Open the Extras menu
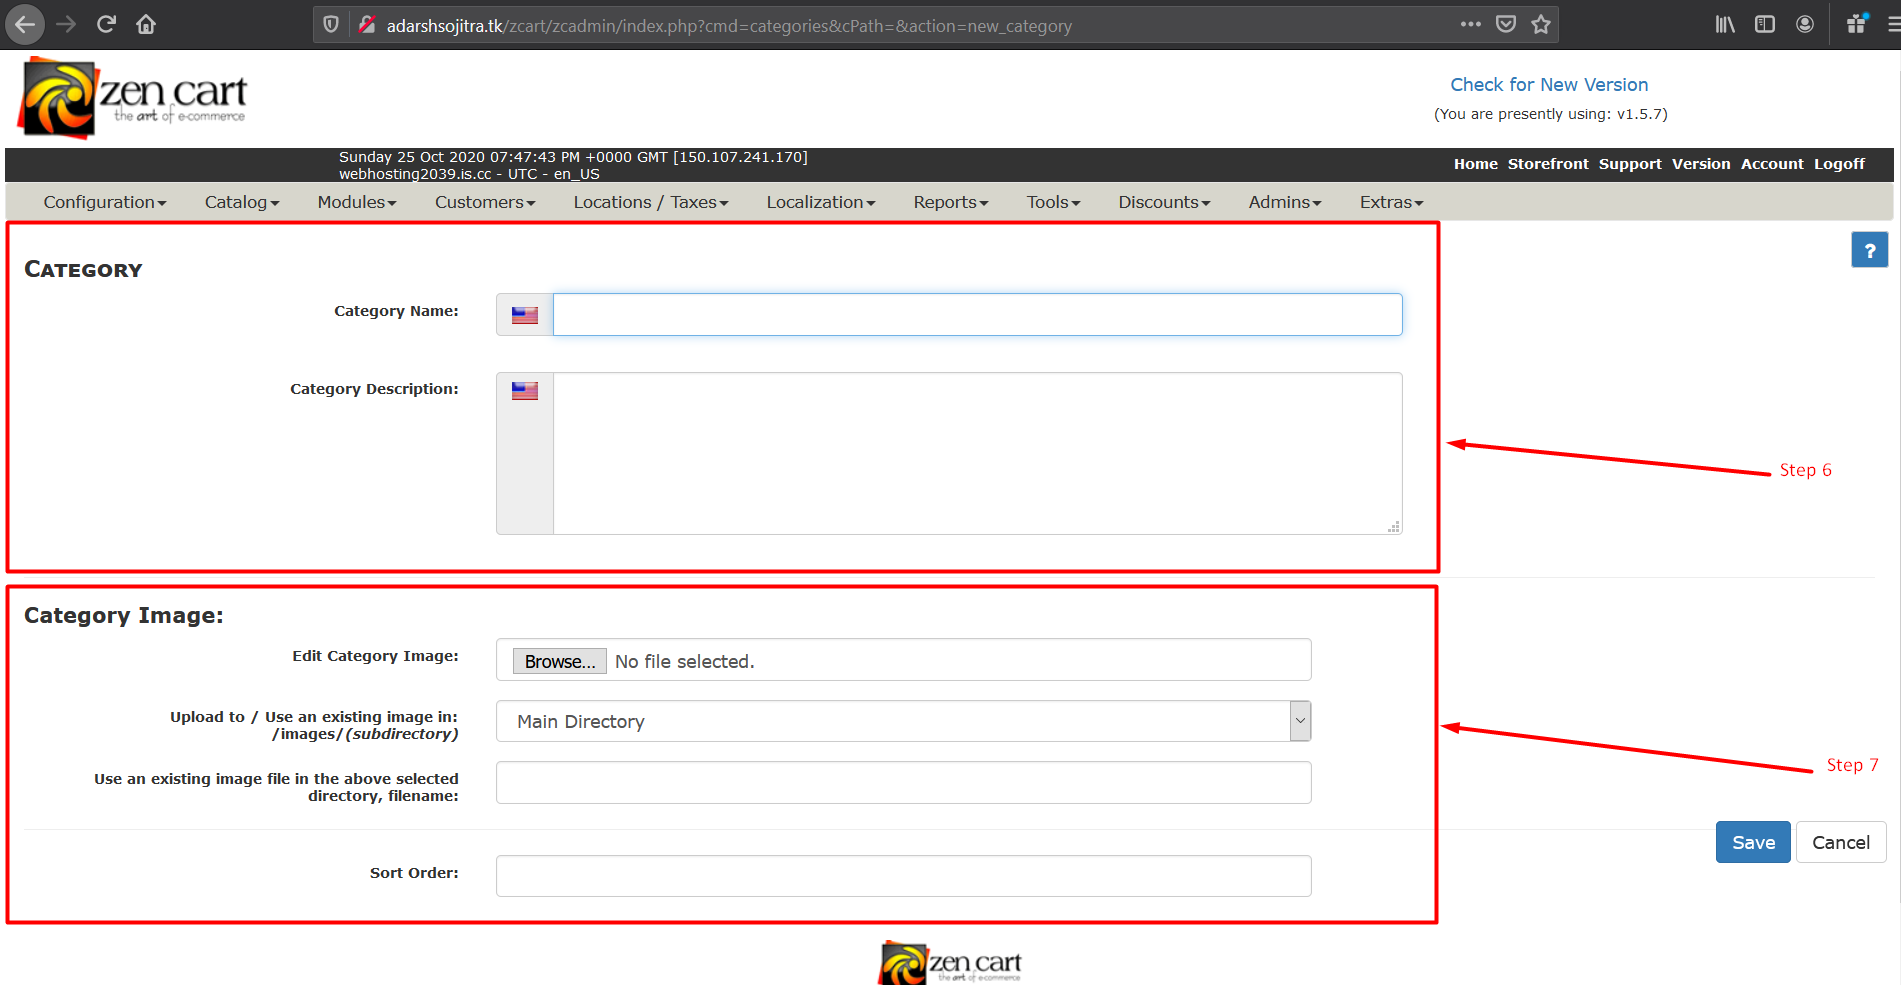 point(1391,202)
